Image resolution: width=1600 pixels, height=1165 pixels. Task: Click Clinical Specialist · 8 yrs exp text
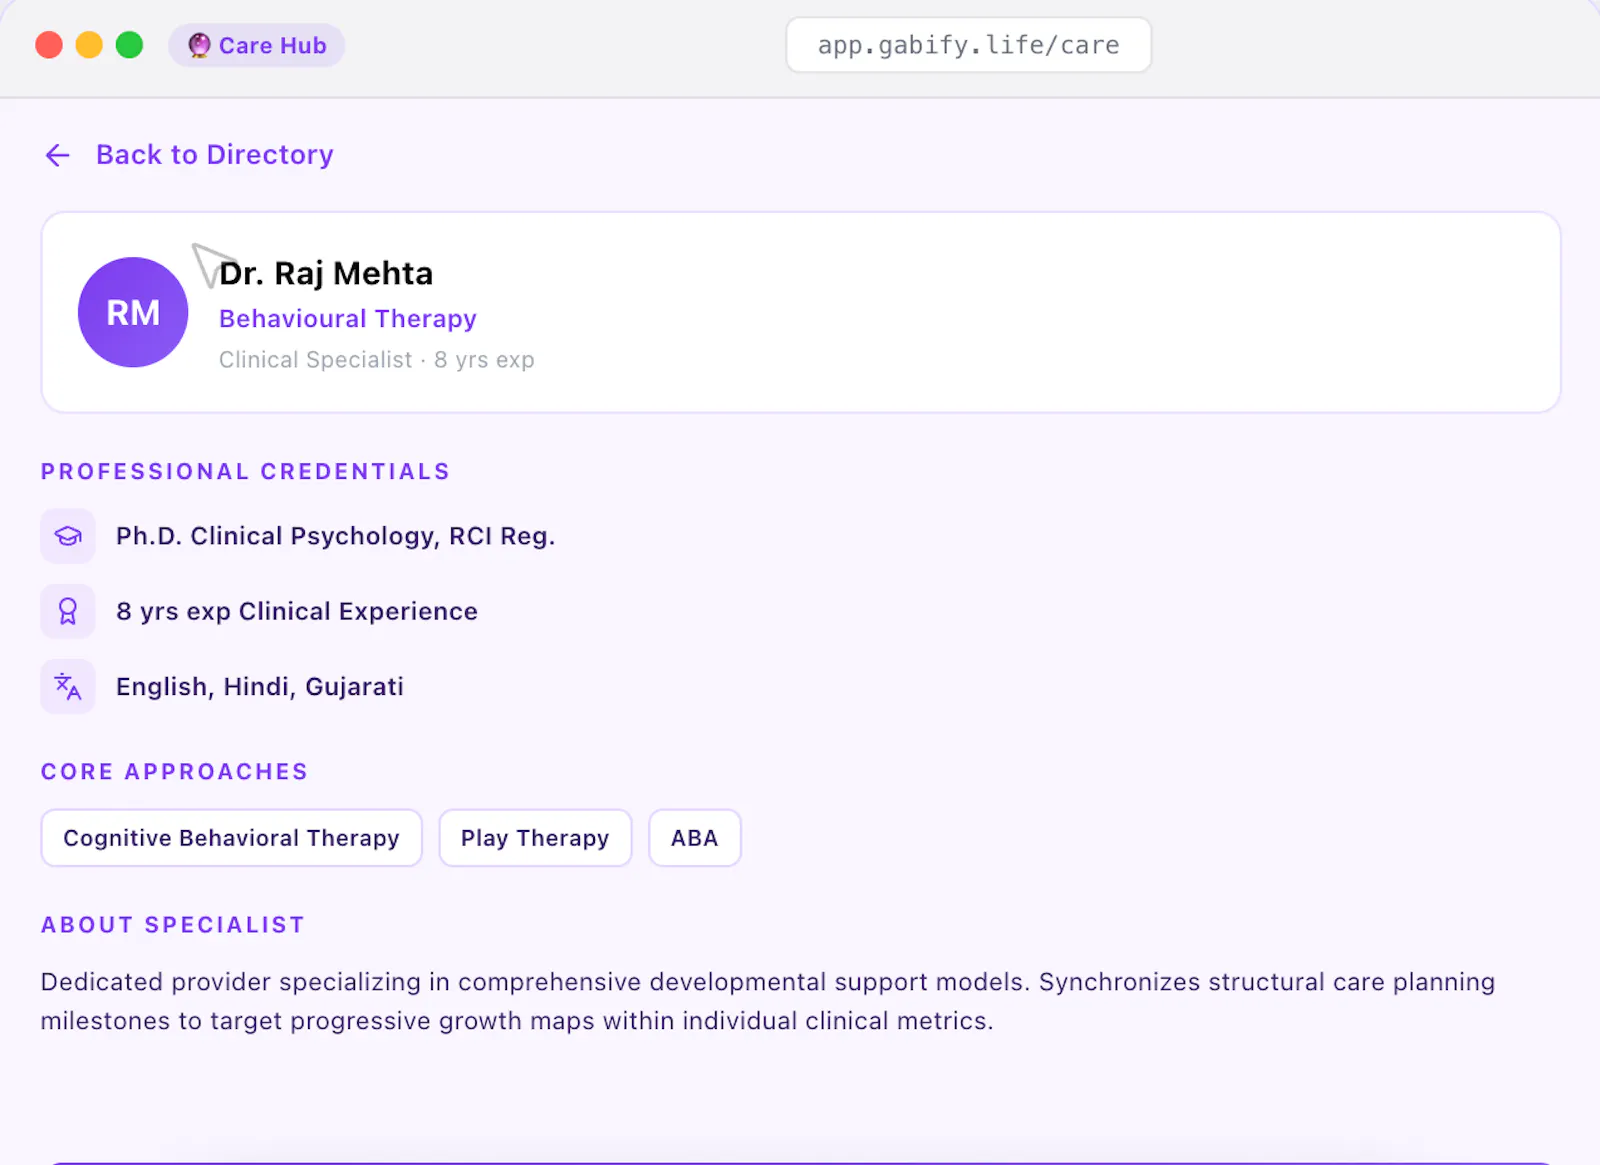[377, 360]
